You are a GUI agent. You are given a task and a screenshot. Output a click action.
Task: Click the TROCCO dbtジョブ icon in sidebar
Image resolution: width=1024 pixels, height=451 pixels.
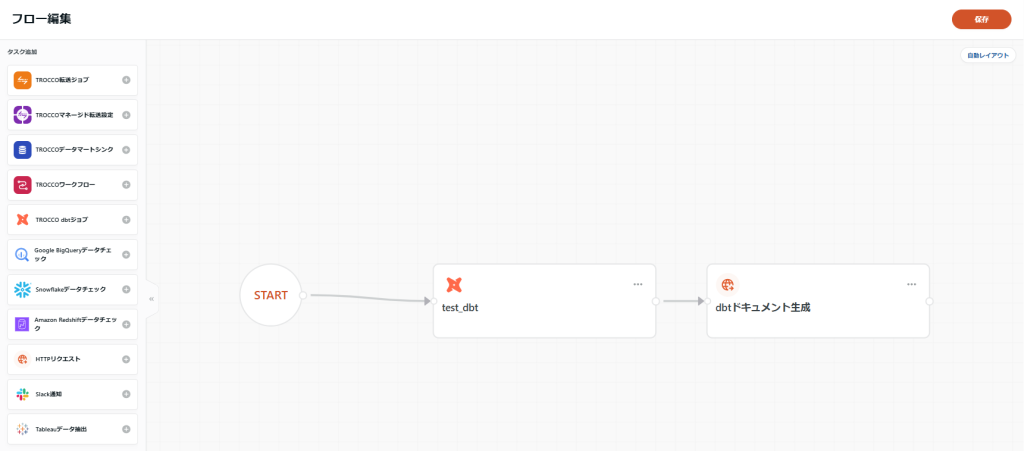point(22,220)
